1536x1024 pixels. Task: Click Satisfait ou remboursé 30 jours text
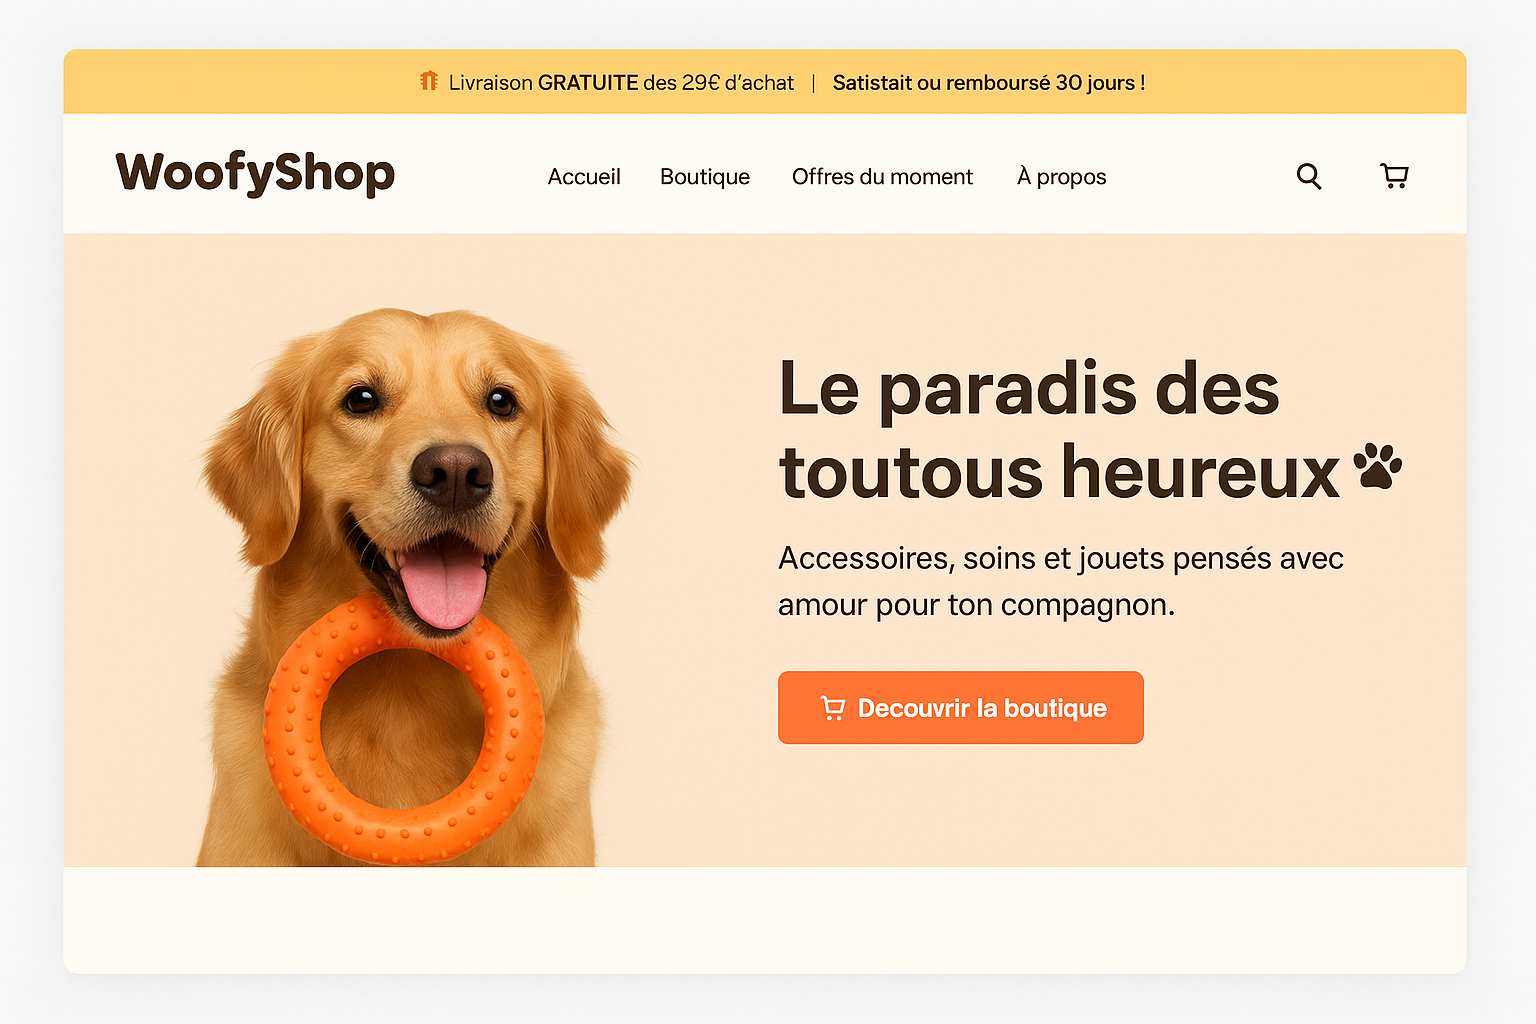pos(989,83)
